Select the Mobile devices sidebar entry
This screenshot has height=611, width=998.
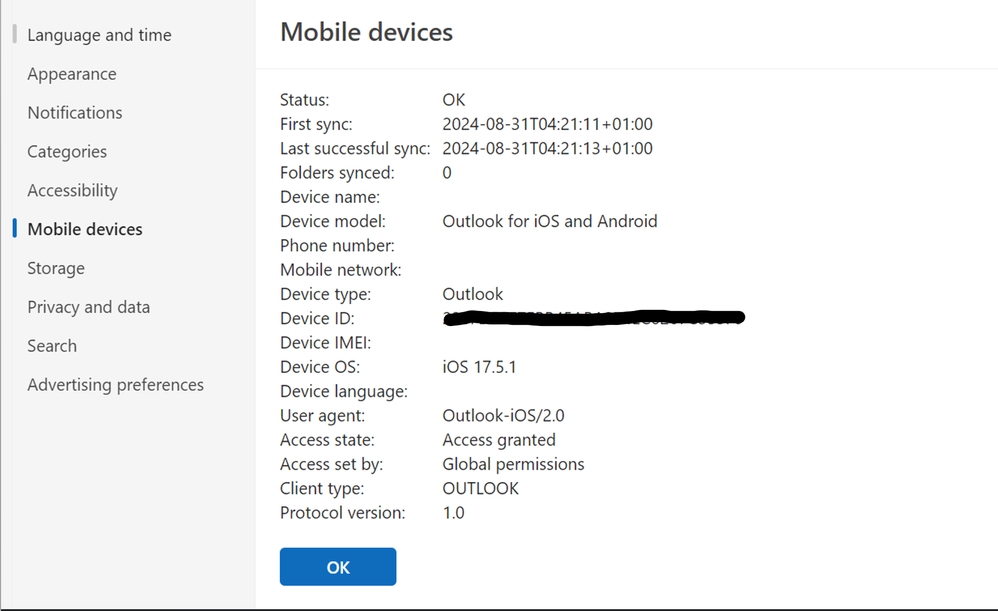pyautogui.click(x=84, y=228)
